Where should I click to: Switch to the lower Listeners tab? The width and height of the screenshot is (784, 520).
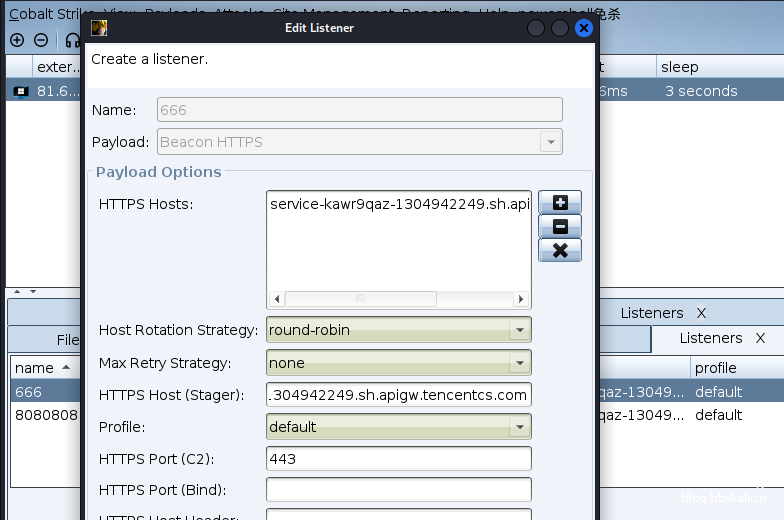tap(710, 338)
